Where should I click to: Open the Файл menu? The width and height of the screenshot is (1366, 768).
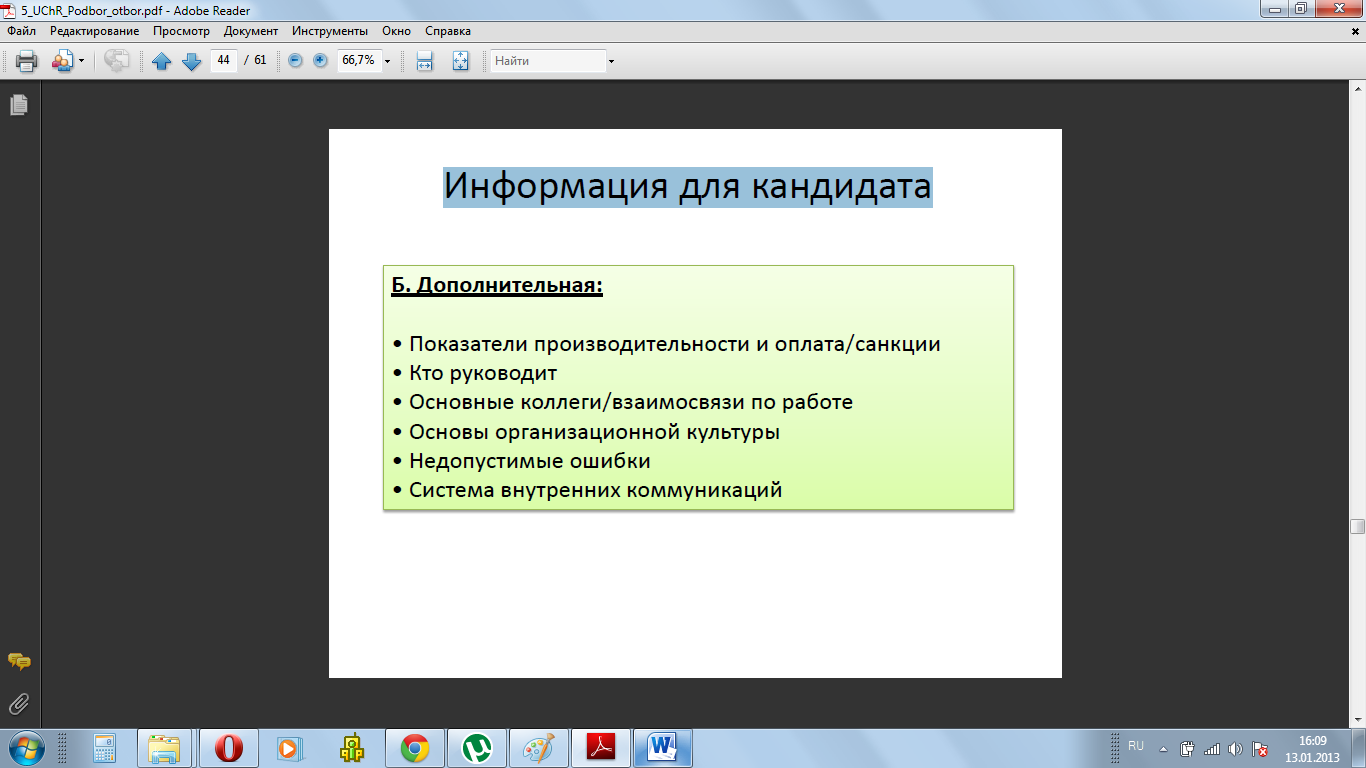pyautogui.click(x=21, y=31)
